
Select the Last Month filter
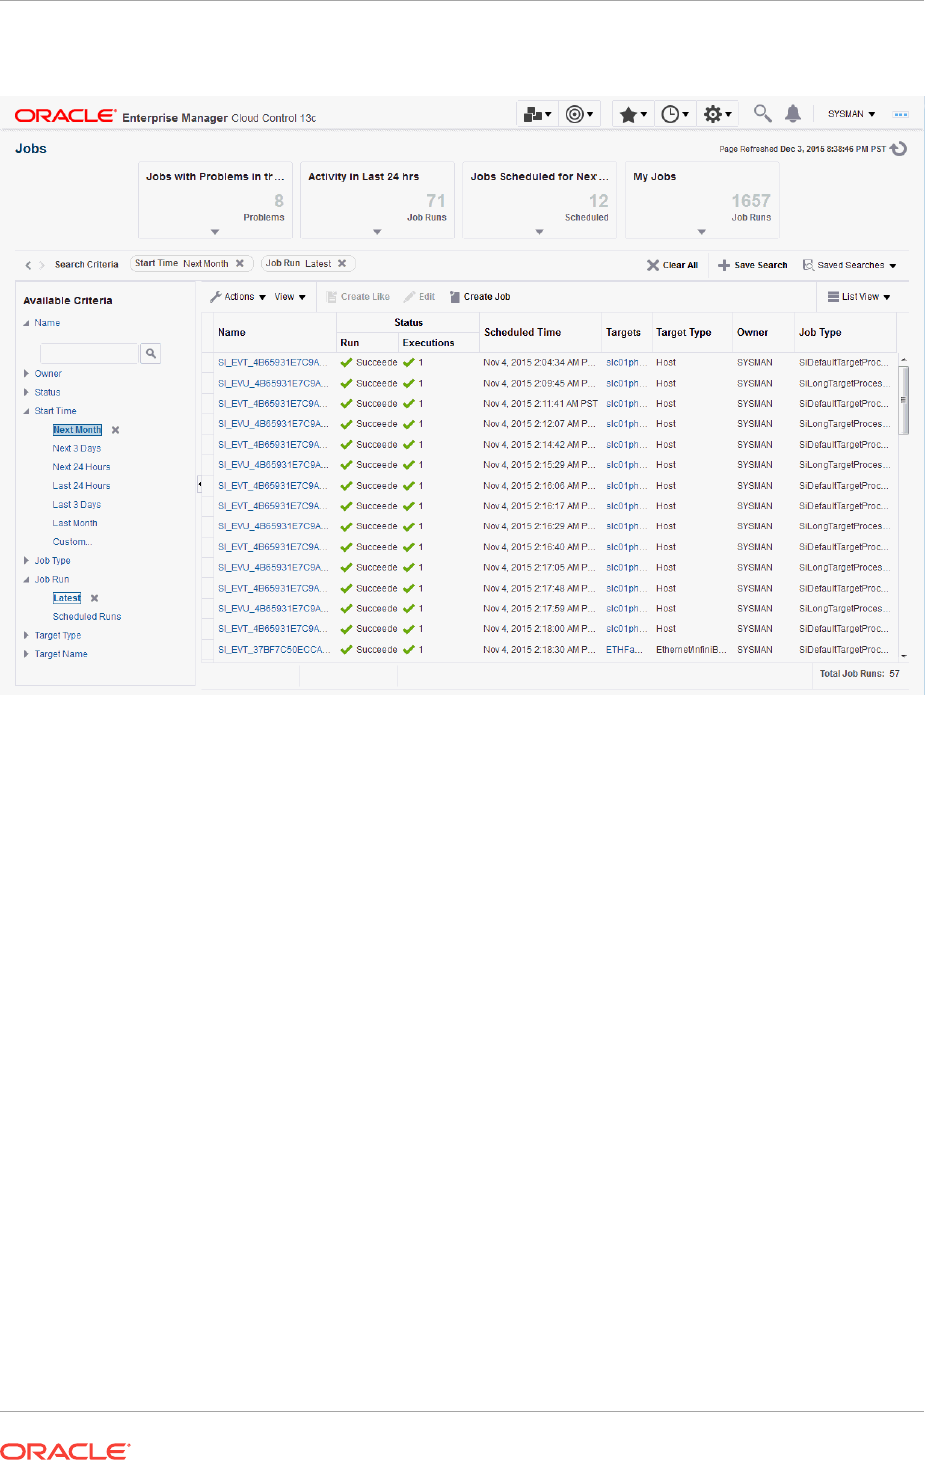pos(75,523)
